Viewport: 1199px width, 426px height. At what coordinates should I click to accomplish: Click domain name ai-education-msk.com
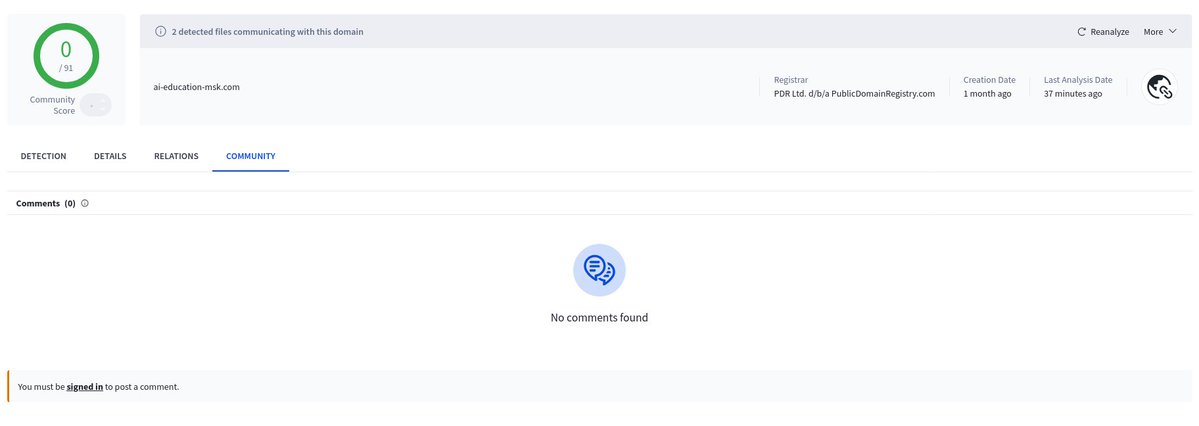197,87
